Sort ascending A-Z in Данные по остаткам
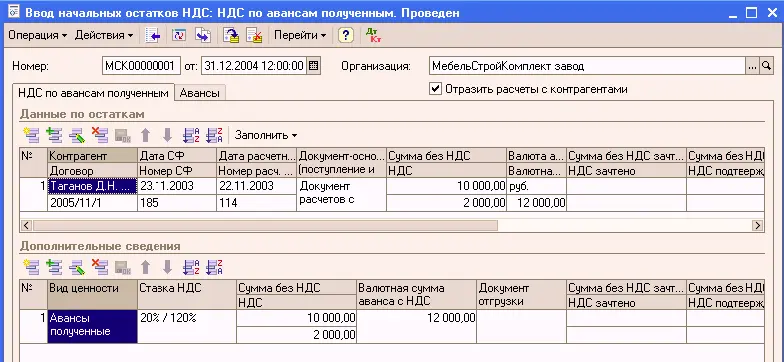Viewport: 784px width, 362px height. click(x=192, y=134)
